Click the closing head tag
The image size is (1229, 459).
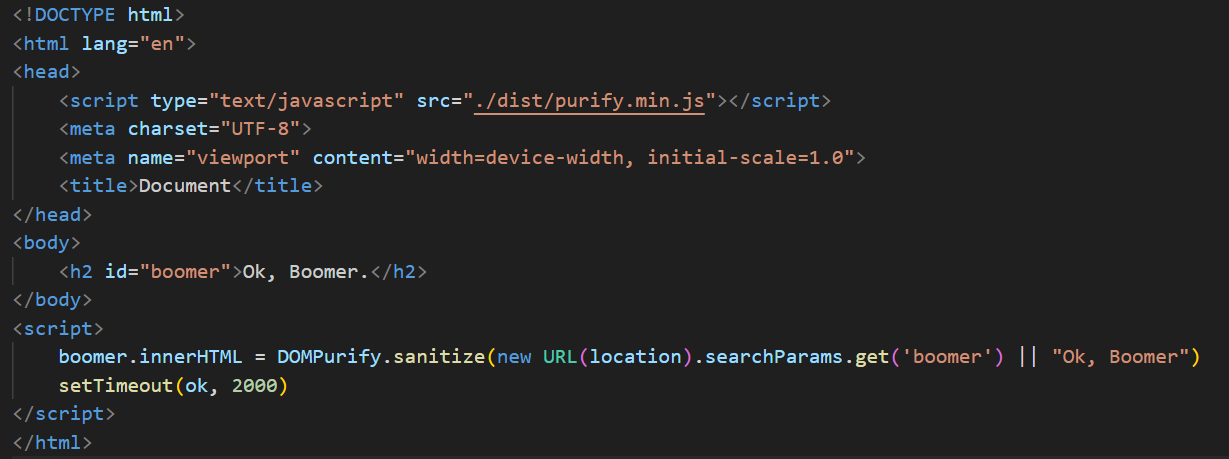coord(53,215)
